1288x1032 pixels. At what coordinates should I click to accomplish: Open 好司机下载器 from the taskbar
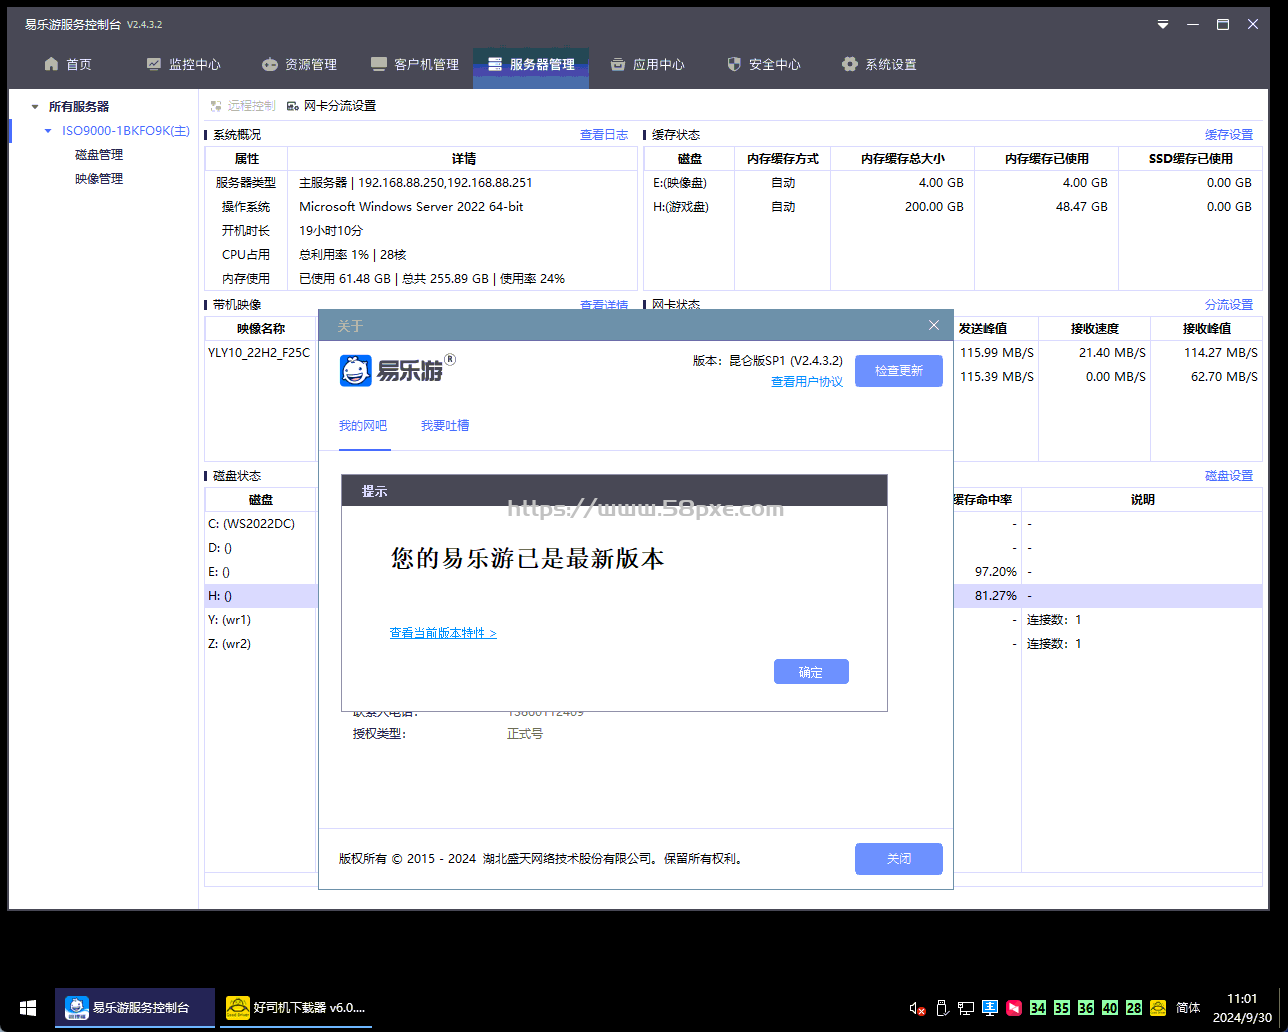(x=295, y=1008)
